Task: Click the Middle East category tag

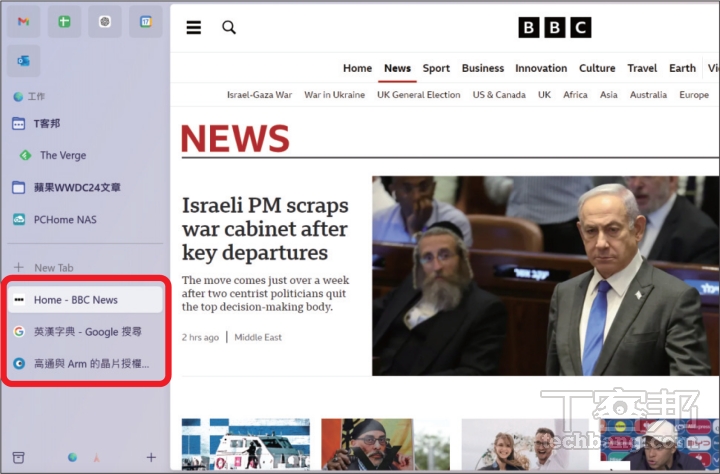Action: pyautogui.click(x=258, y=338)
